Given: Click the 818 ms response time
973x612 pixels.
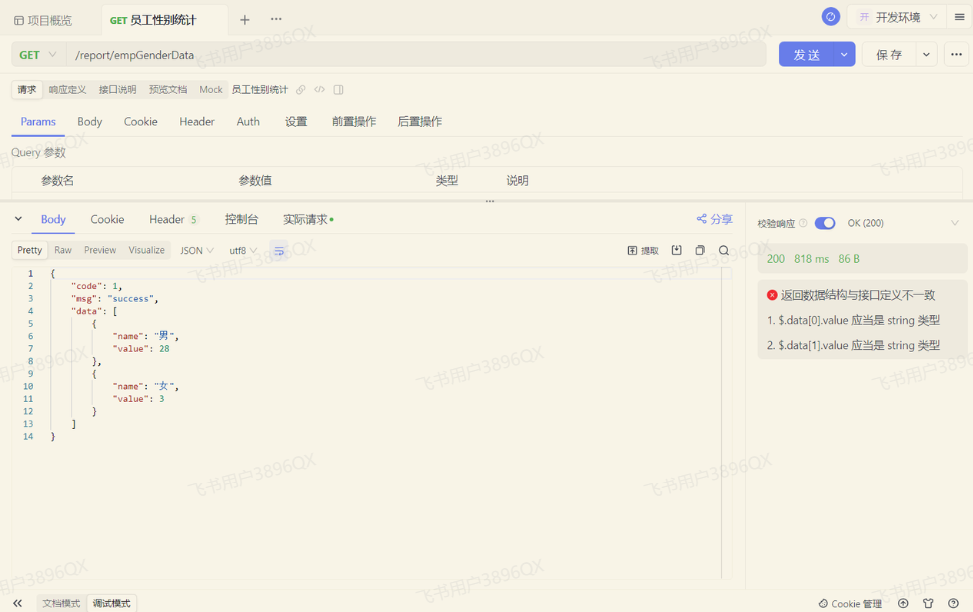Looking at the screenshot, I should [x=811, y=259].
